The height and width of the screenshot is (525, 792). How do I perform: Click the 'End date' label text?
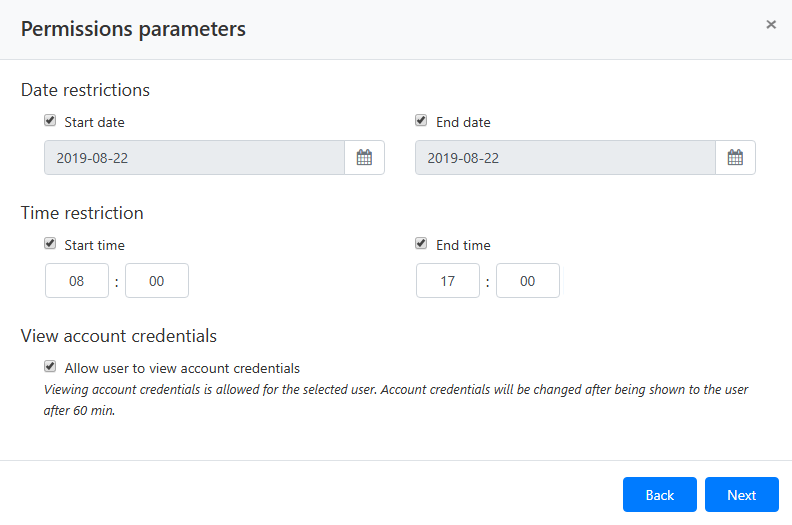coord(463,122)
